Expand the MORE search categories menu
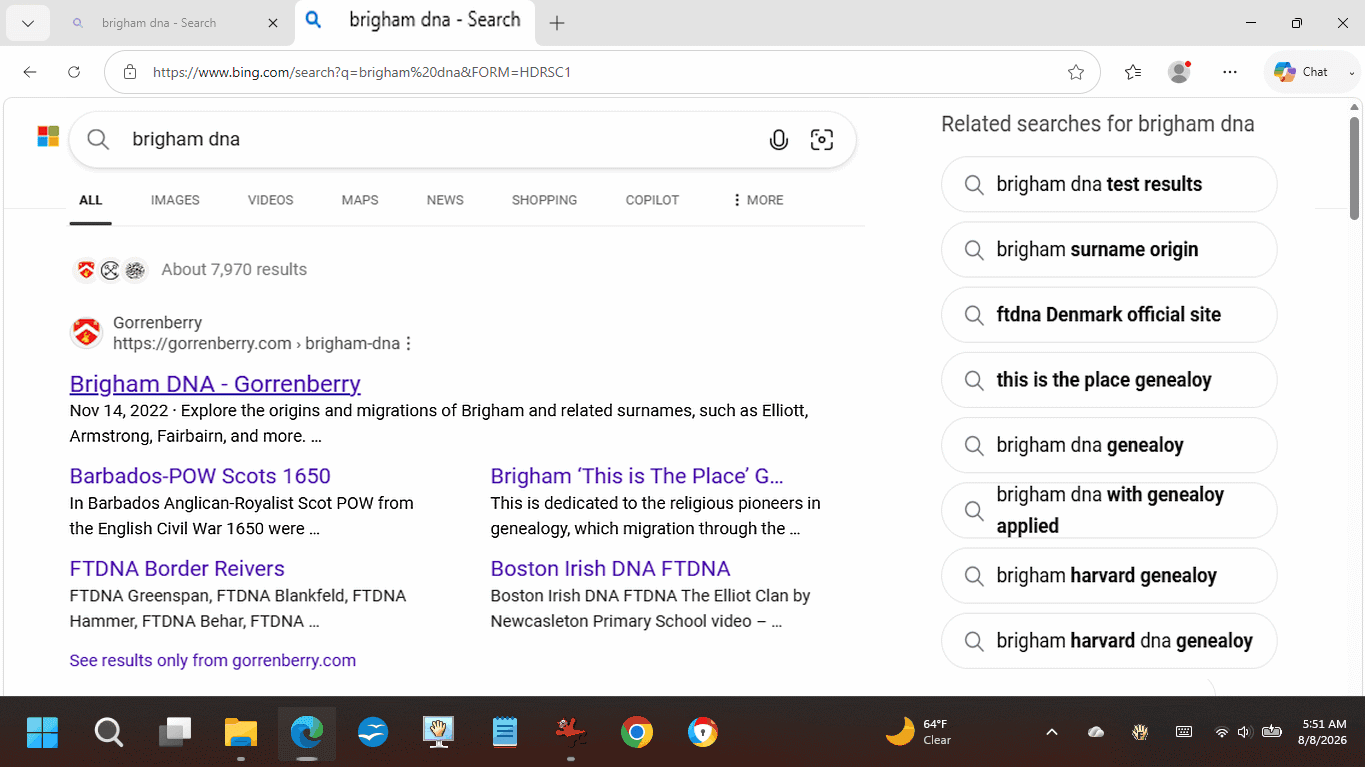Screen dimensions: 1365x767 (x=758, y=200)
